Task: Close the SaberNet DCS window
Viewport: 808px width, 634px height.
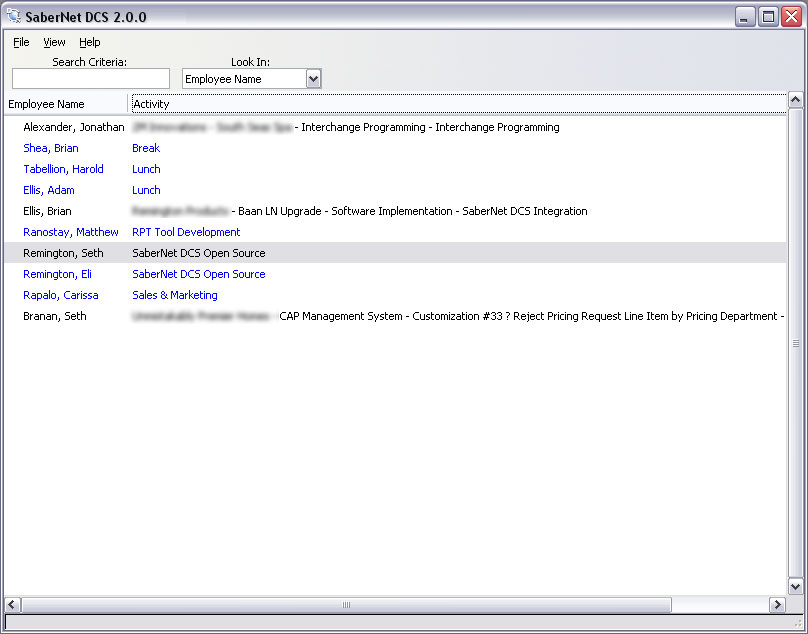Action: (792, 17)
